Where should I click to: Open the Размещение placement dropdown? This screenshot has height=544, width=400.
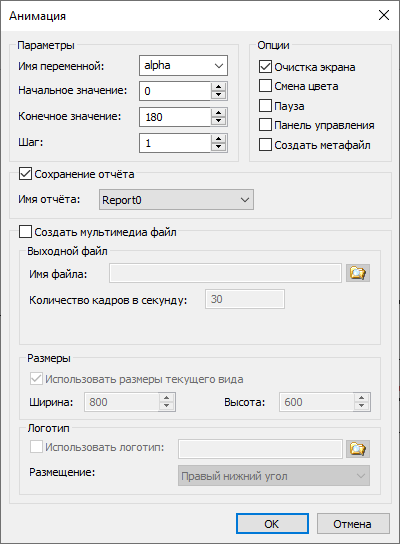pyautogui.click(x=274, y=476)
